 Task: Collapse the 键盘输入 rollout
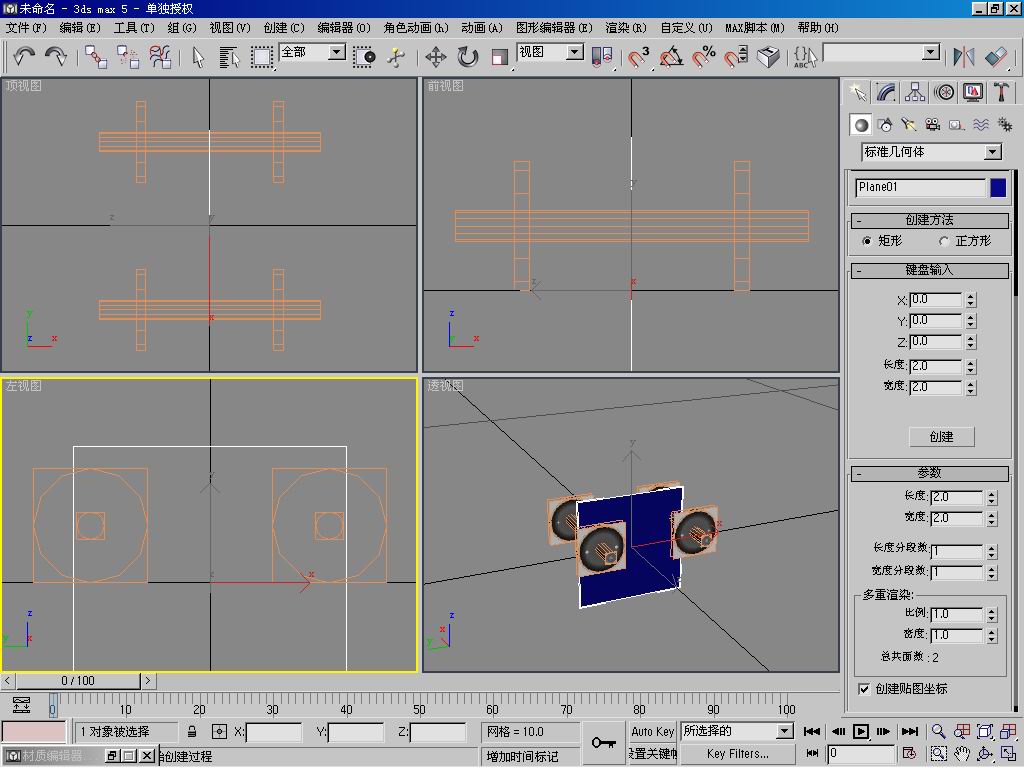929,270
